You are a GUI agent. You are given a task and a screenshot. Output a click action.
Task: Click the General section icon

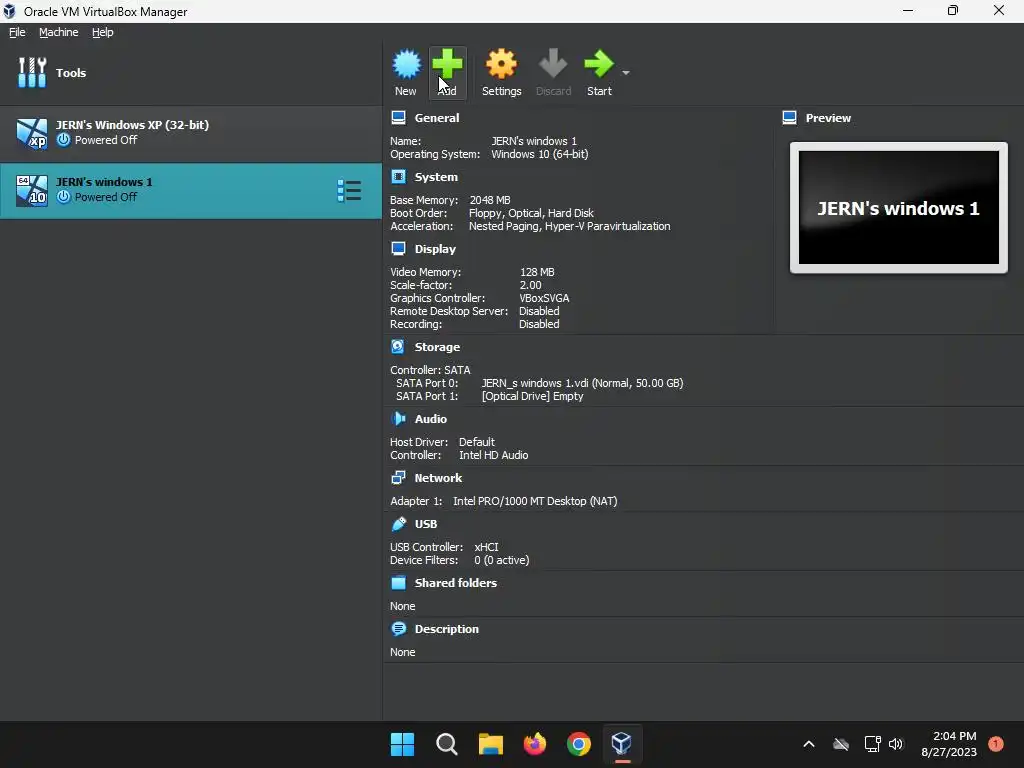pyautogui.click(x=398, y=118)
